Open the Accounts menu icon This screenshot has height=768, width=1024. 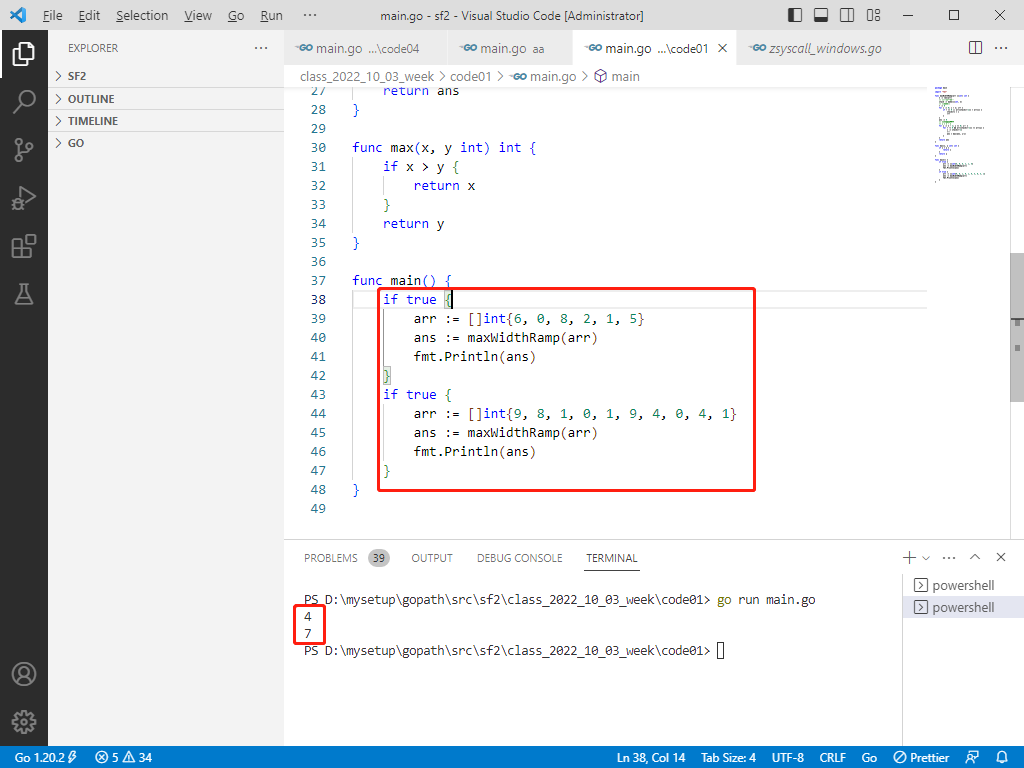click(x=24, y=674)
